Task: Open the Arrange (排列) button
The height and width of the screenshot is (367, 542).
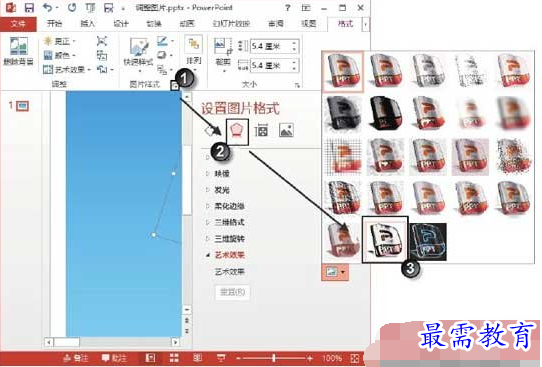Action: pyautogui.click(x=194, y=52)
